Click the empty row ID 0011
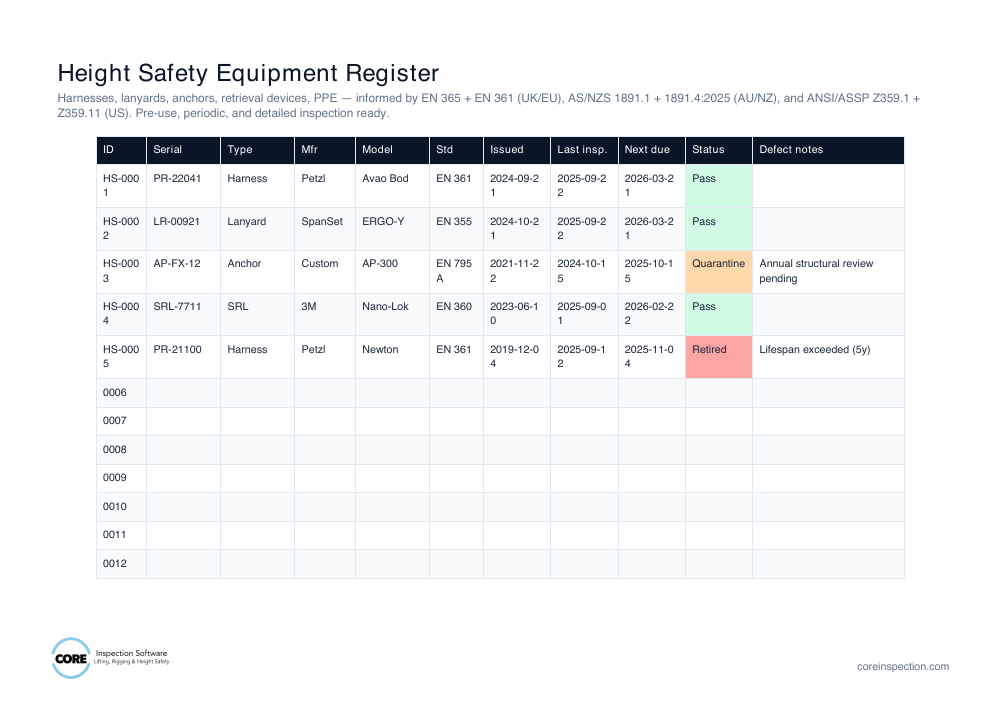Viewport: 1000px width, 708px height. pos(121,536)
